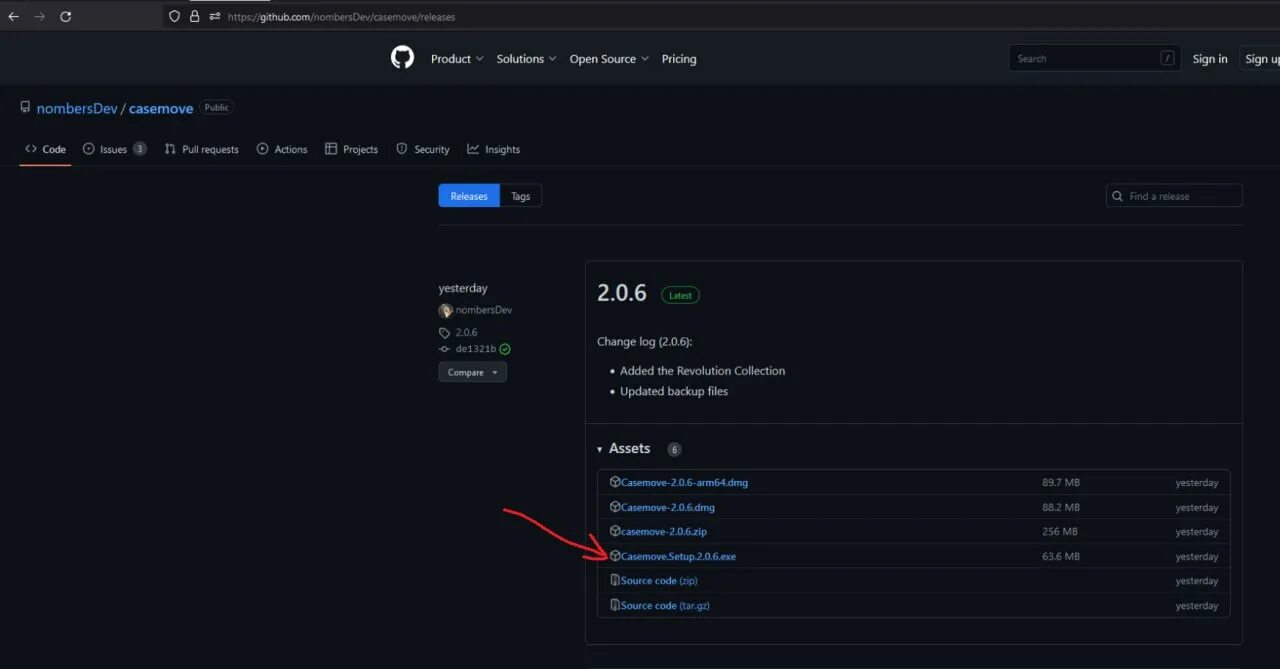
Task: Click the slash shortcut icon in Search
Action: pyautogui.click(x=1167, y=58)
